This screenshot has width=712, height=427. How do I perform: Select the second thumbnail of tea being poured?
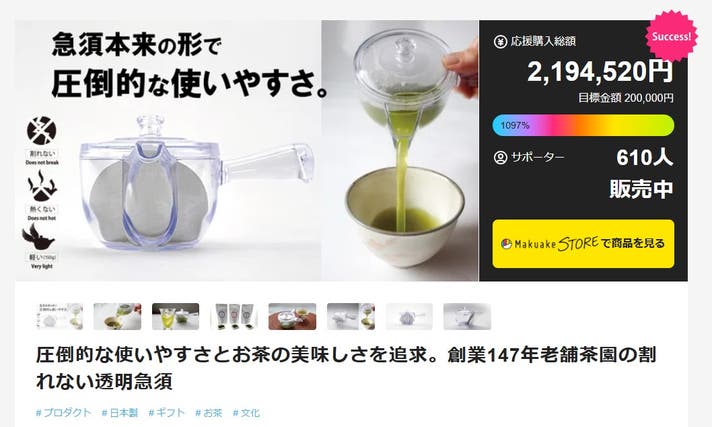click(118, 316)
